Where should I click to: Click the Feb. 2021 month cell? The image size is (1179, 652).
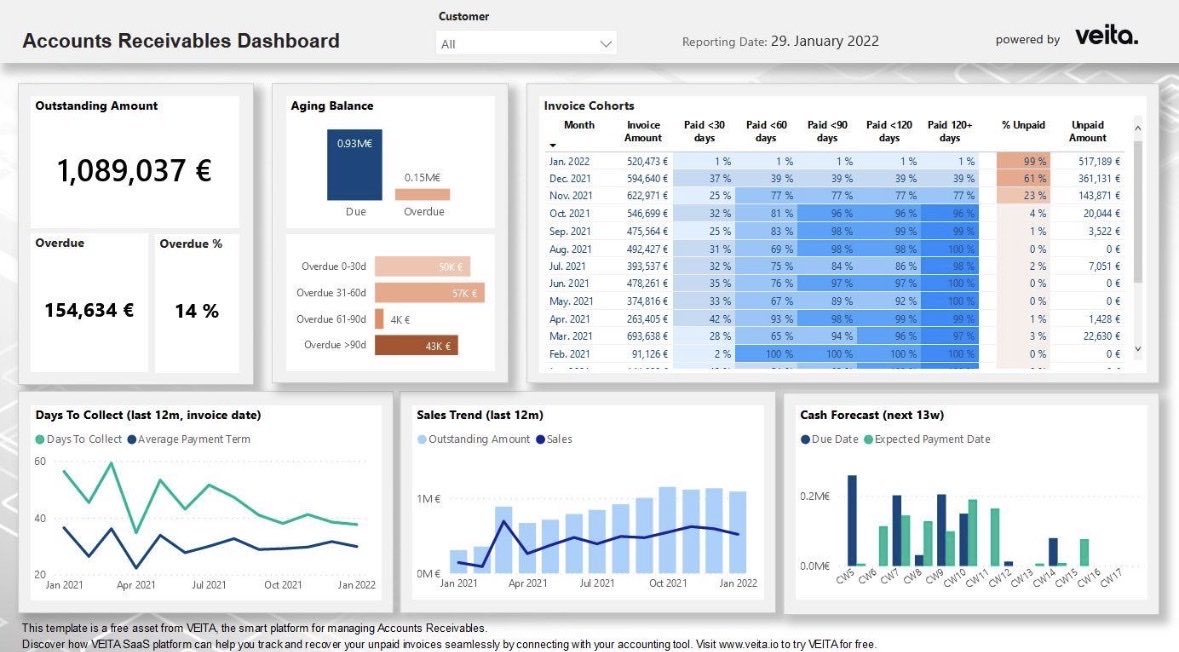(x=569, y=353)
